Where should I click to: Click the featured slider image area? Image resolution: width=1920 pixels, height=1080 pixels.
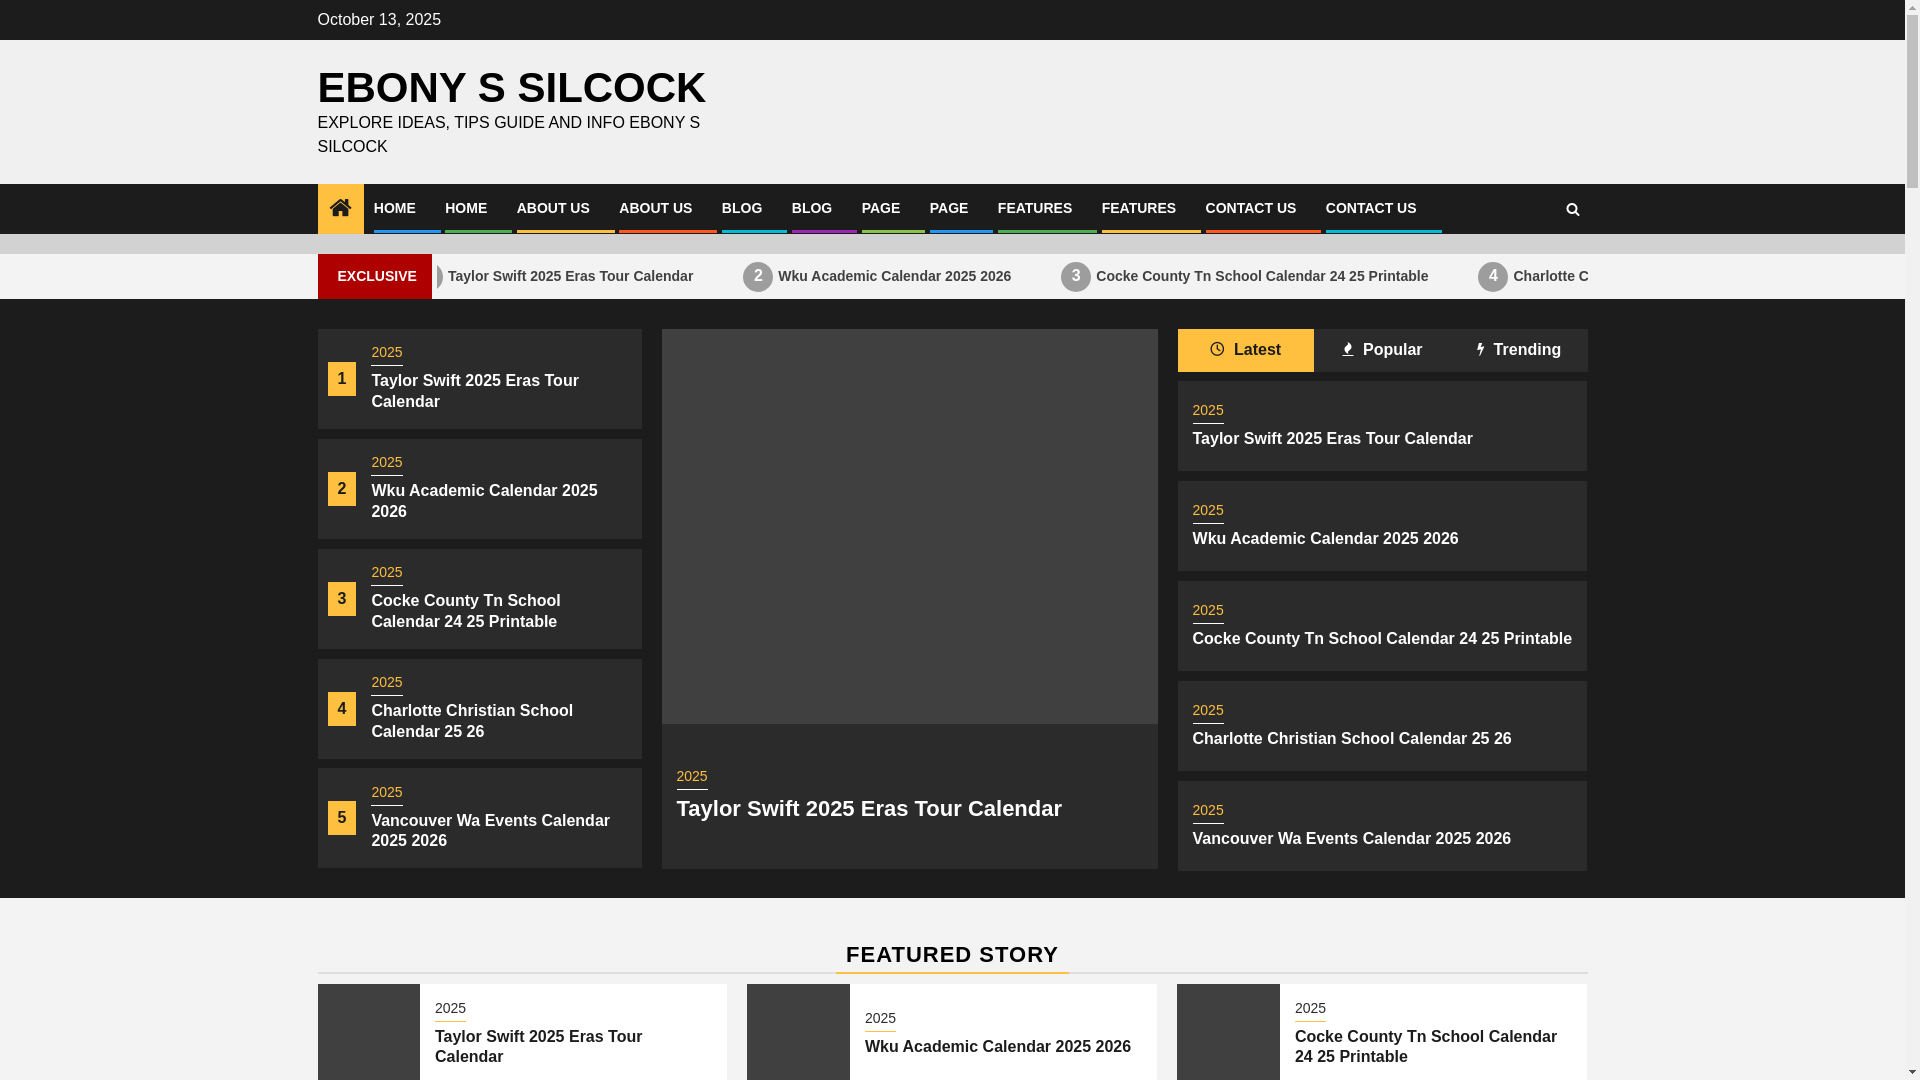point(909,526)
